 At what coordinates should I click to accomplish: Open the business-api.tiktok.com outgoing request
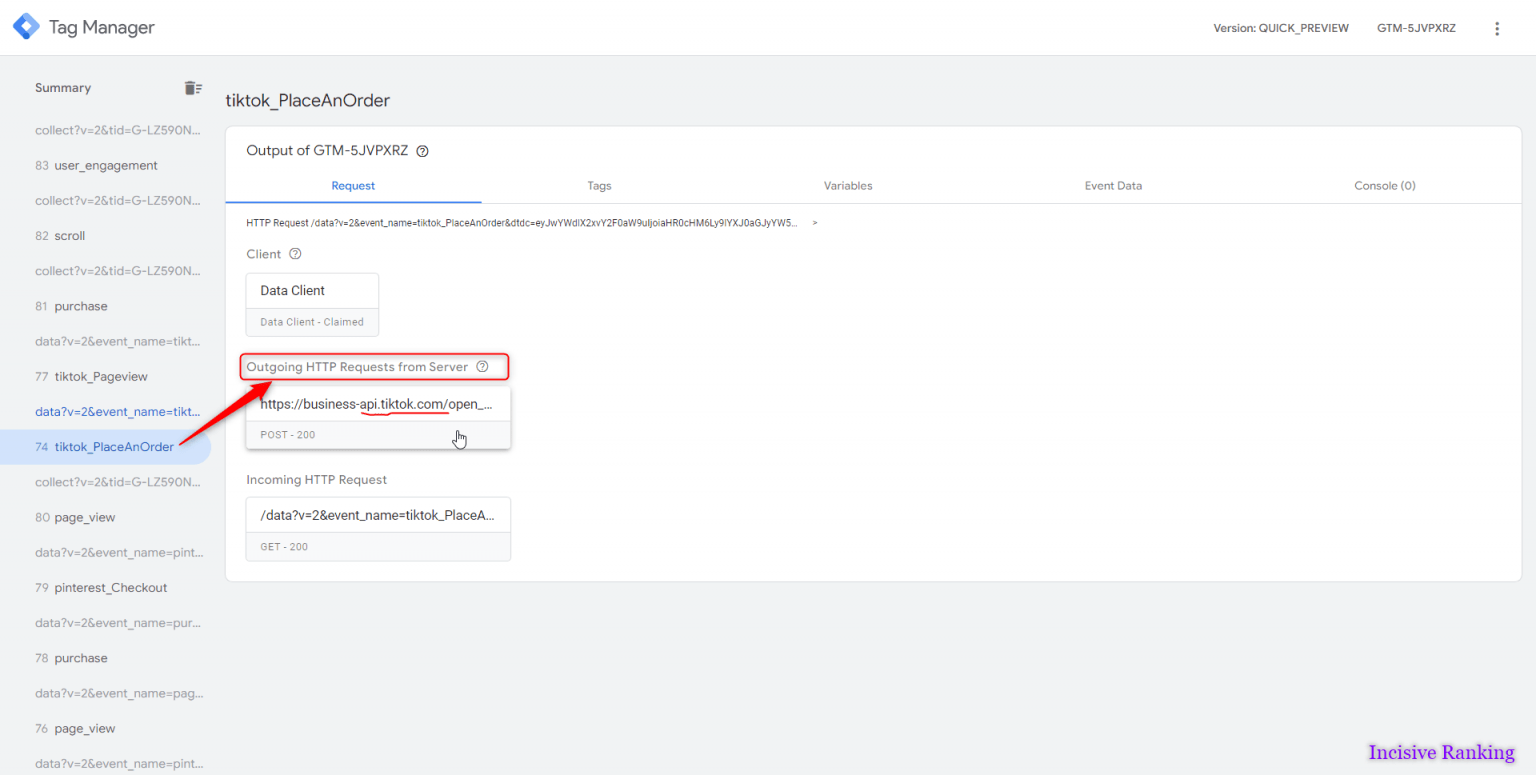tap(378, 404)
